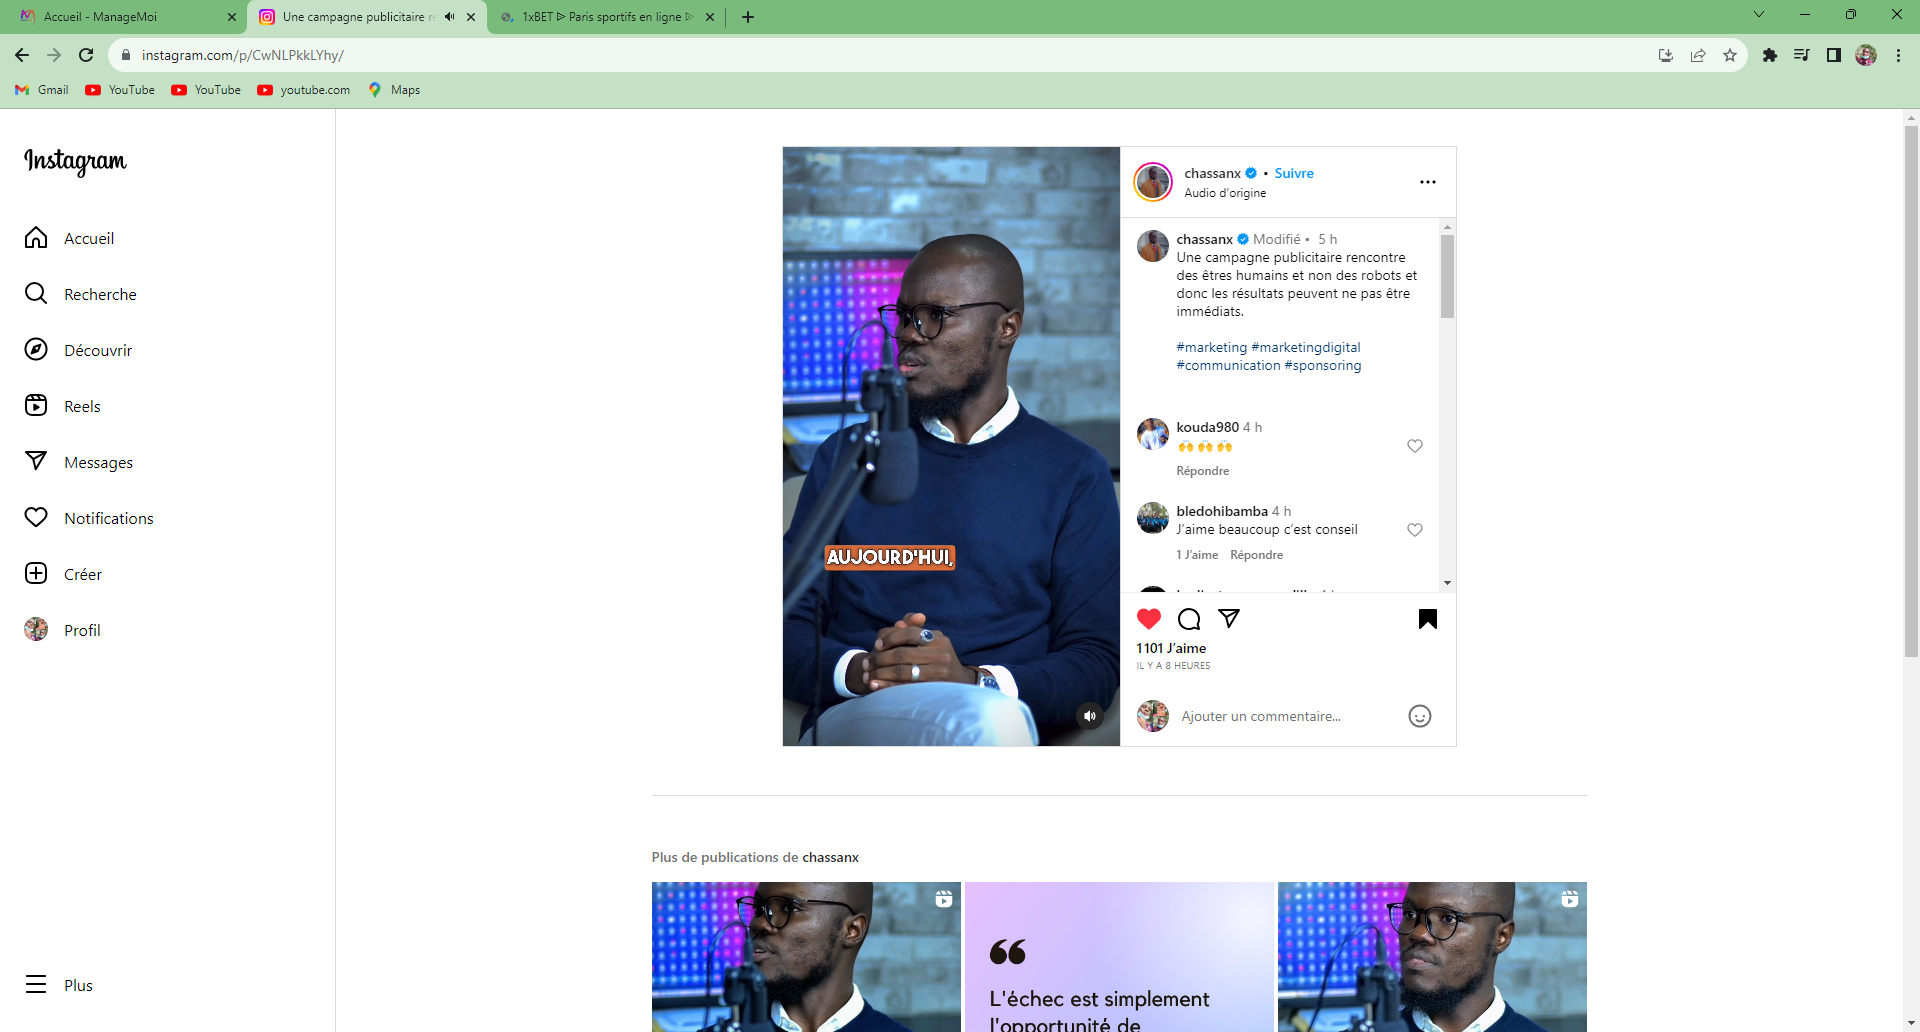1920x1032 pixels.
Task: Like kouda980's comment heart
Action: click(1415, 446)
